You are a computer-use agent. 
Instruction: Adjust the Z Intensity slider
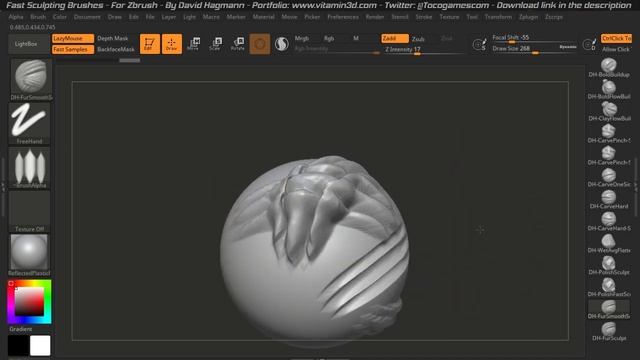pyautogui.click(x=424, y=50)
